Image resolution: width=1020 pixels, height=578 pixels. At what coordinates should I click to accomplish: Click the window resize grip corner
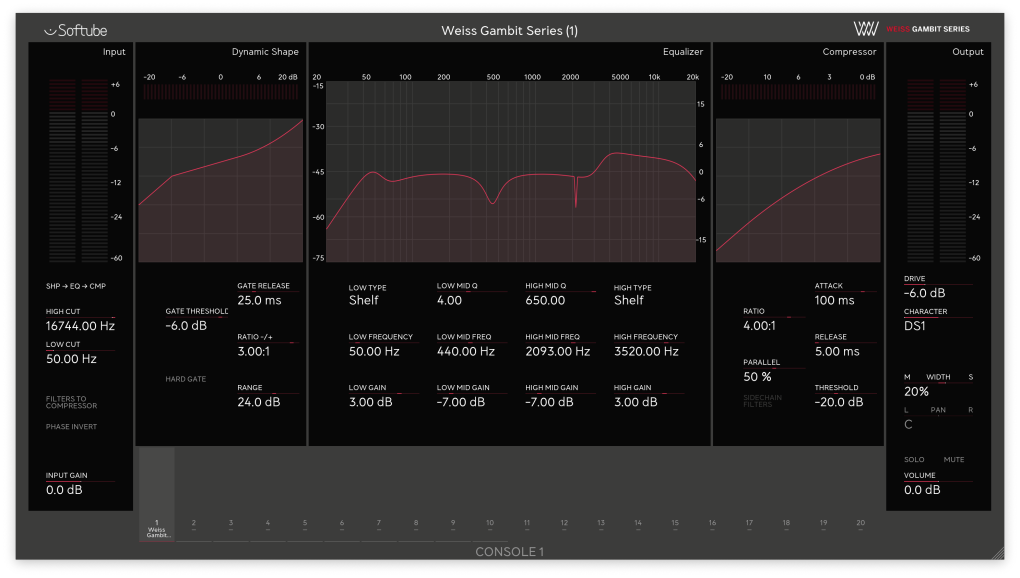pos(997,553)
